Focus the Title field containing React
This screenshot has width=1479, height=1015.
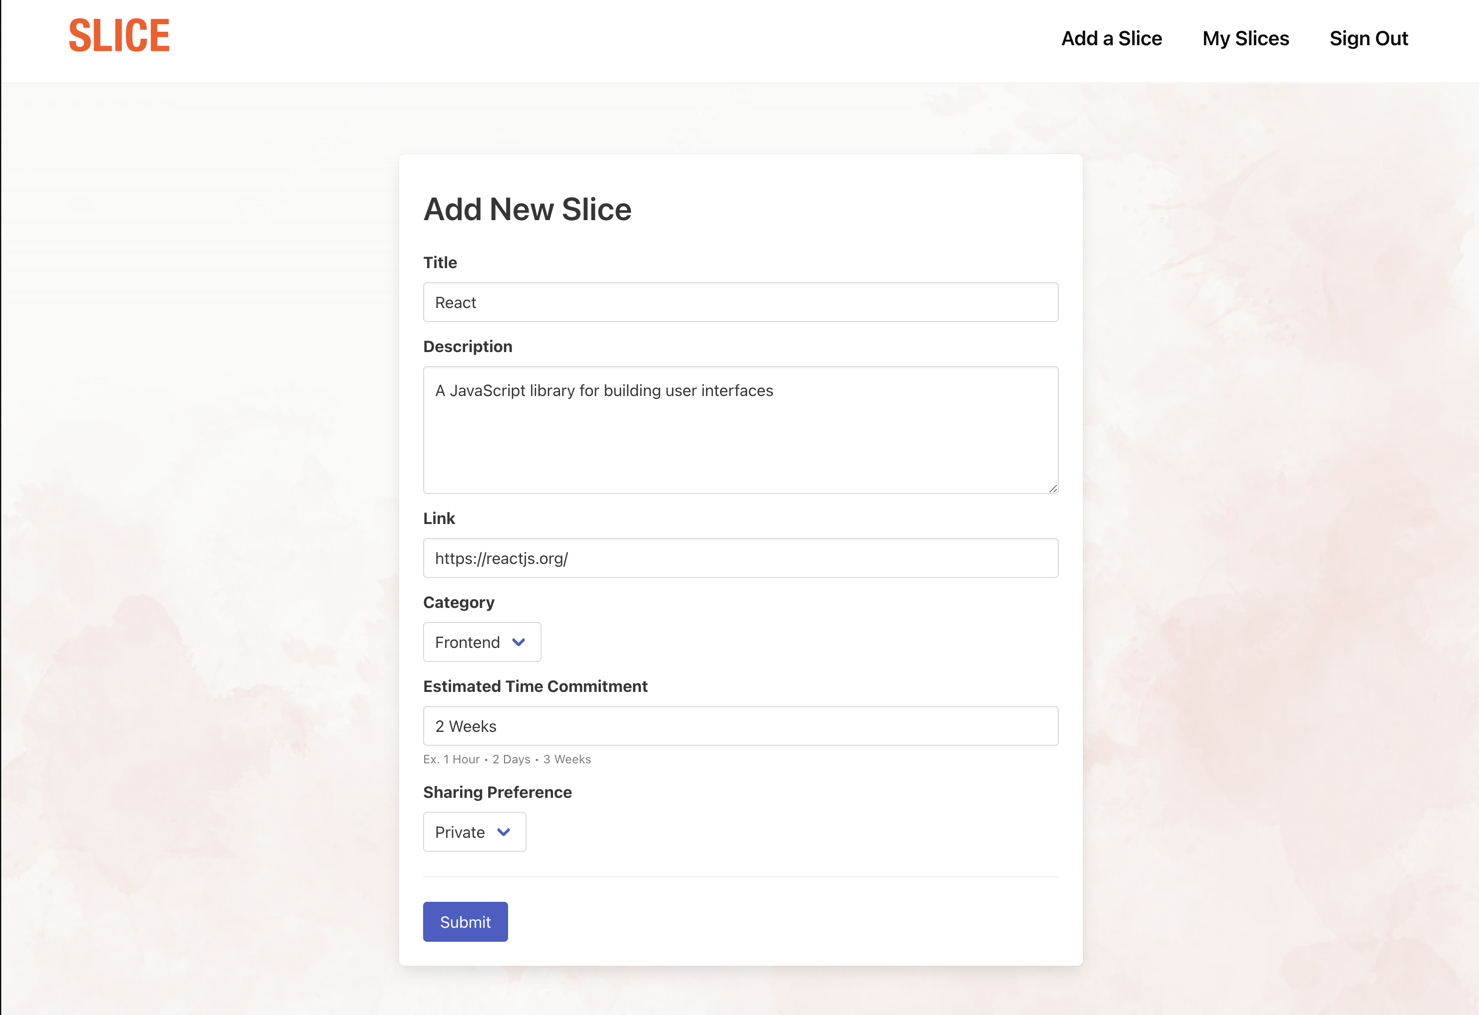(740, 302)
